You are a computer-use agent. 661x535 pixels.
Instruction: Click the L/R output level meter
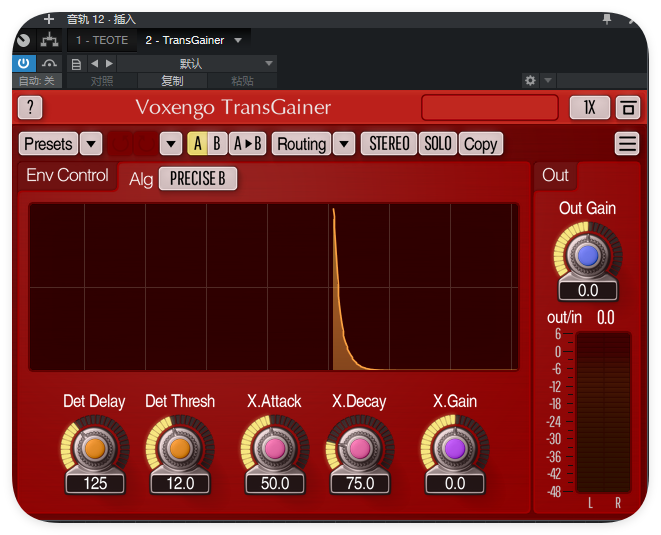pyautogui.click(x=603, y=412)
